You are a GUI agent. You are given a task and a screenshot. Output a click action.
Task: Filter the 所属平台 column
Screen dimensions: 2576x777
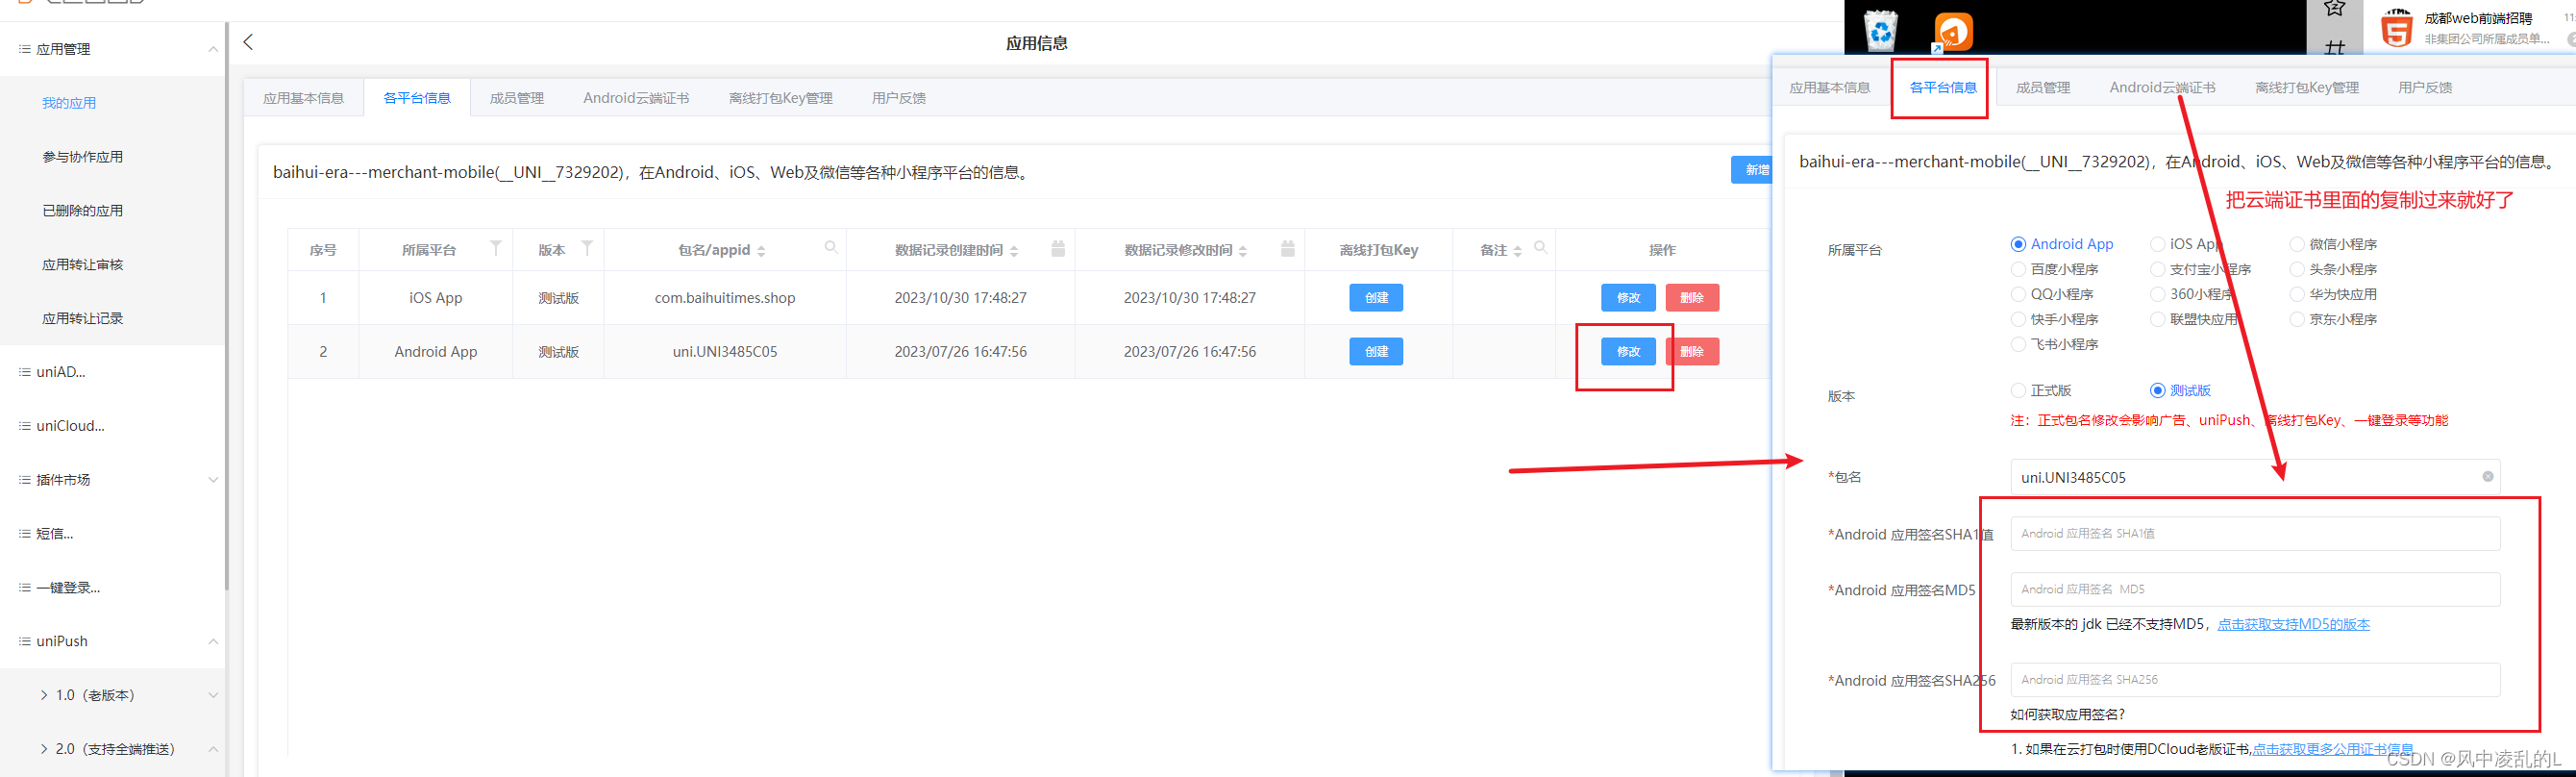pos(495,248)
